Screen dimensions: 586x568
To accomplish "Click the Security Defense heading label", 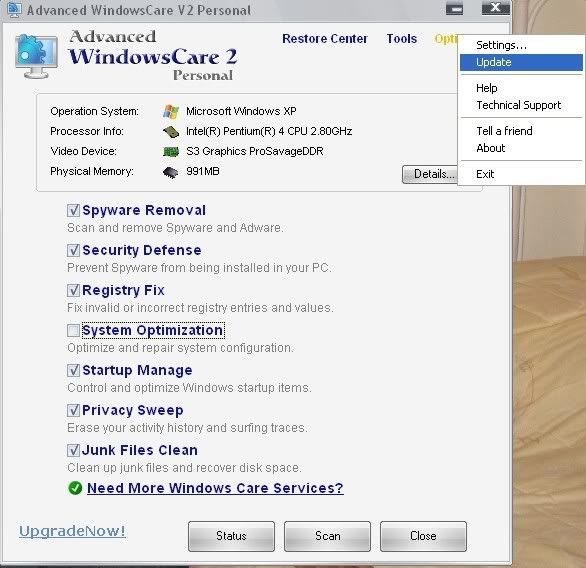I will point(142,250).
